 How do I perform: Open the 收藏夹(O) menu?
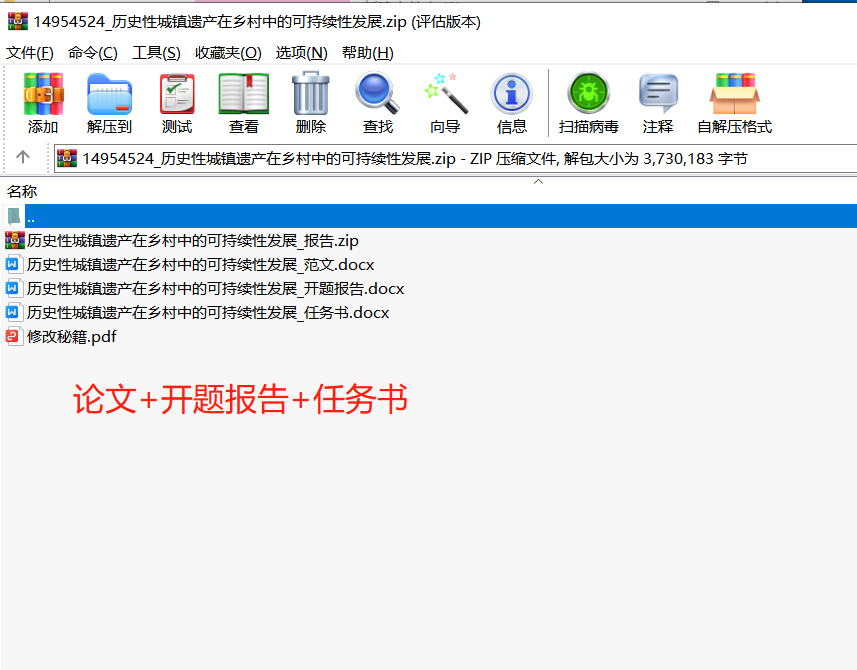(228, 52)
